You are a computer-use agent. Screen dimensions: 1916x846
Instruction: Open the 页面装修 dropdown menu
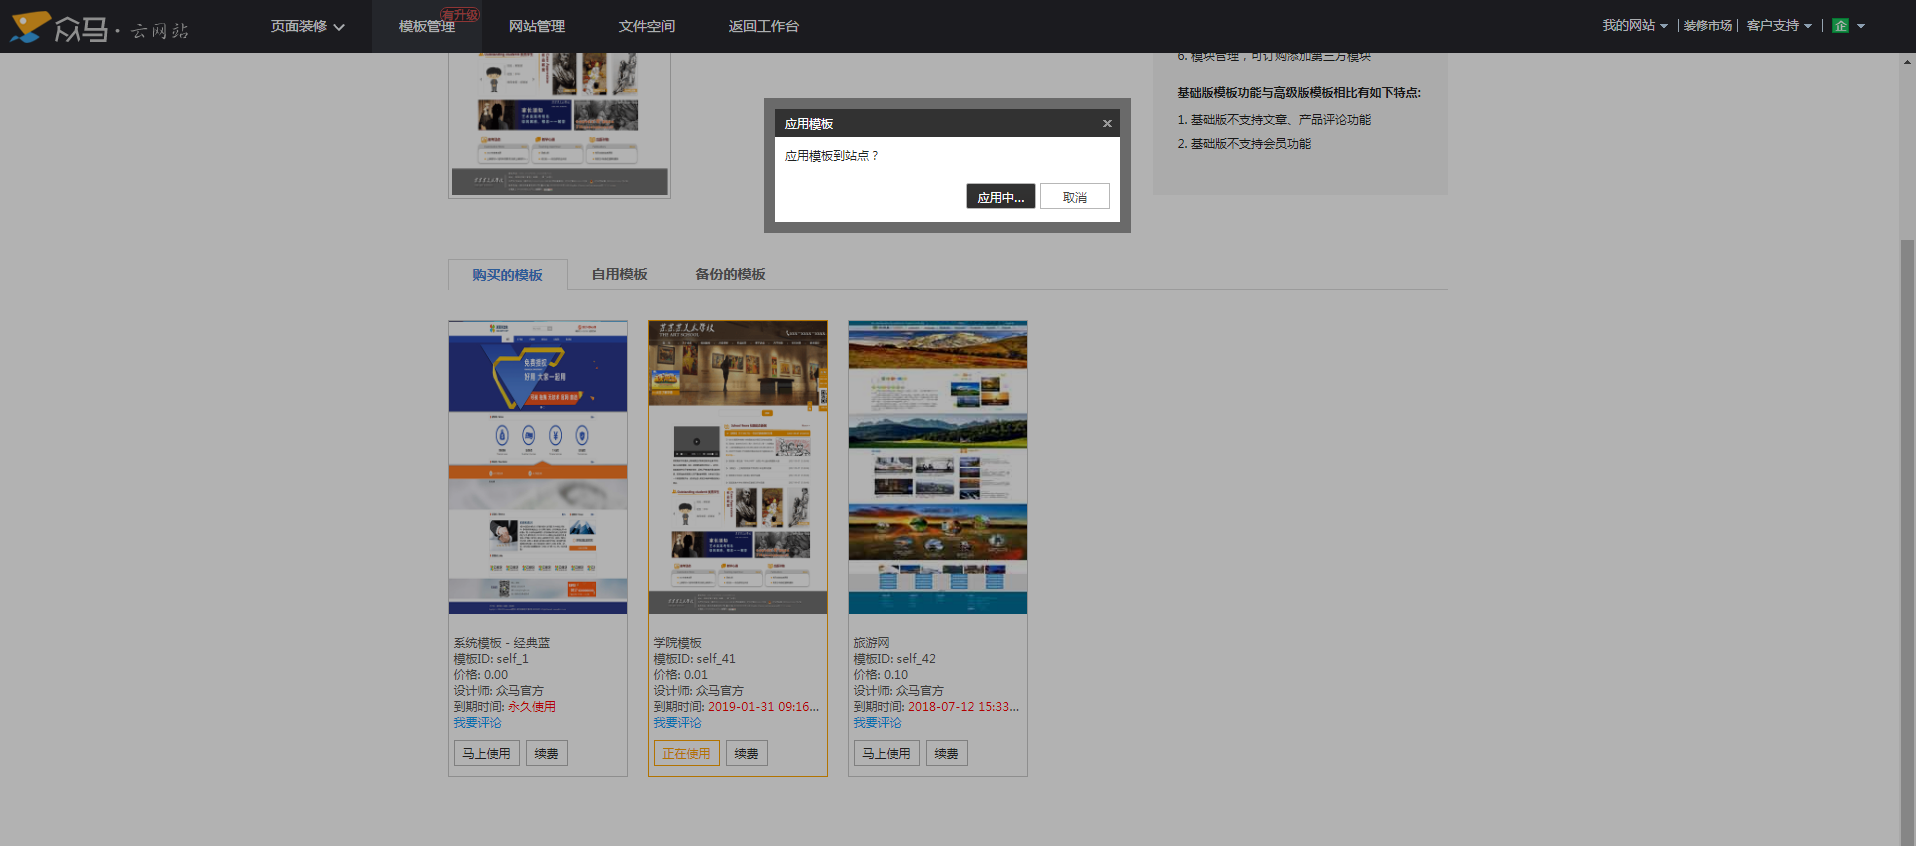point(308,26)
